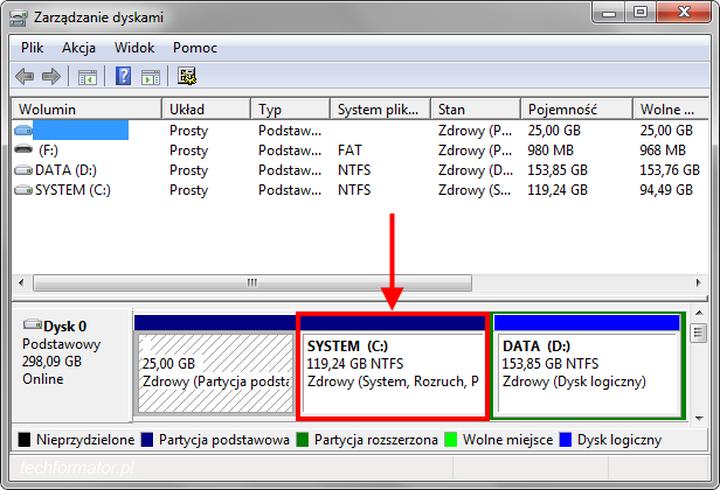Viewport: 720px width, 490px height.
Task: Select the F: volume drive icon
Action: click(23, 150)
